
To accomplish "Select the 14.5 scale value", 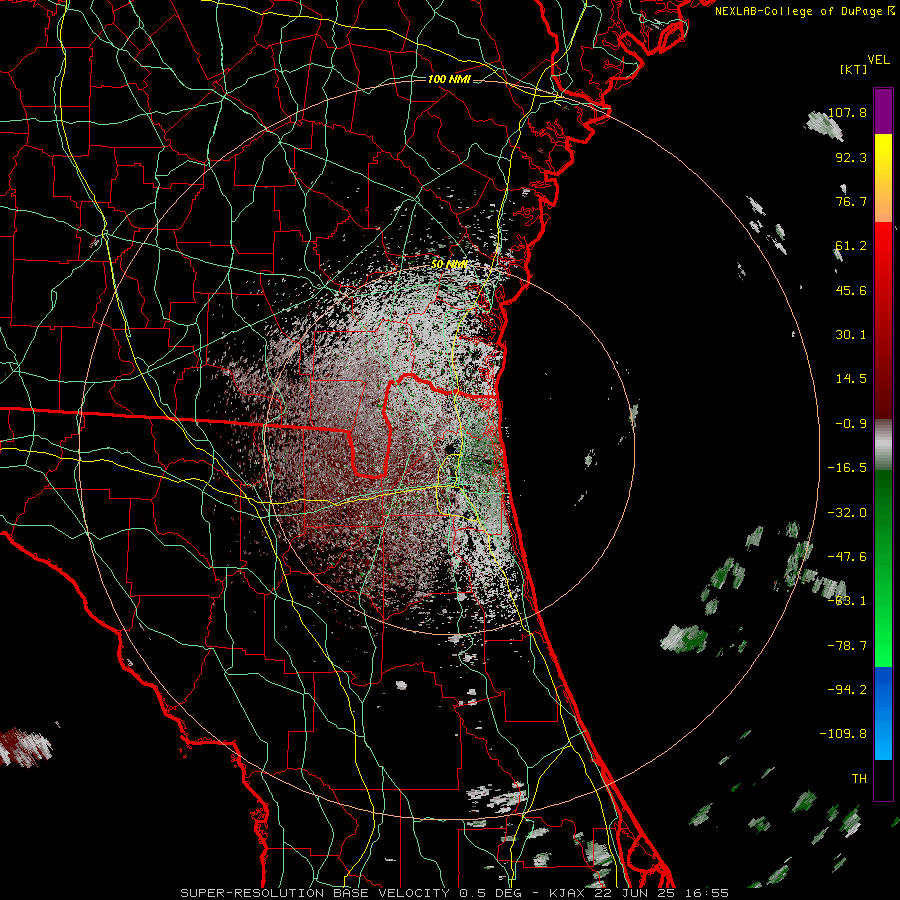I will (851, 379).
